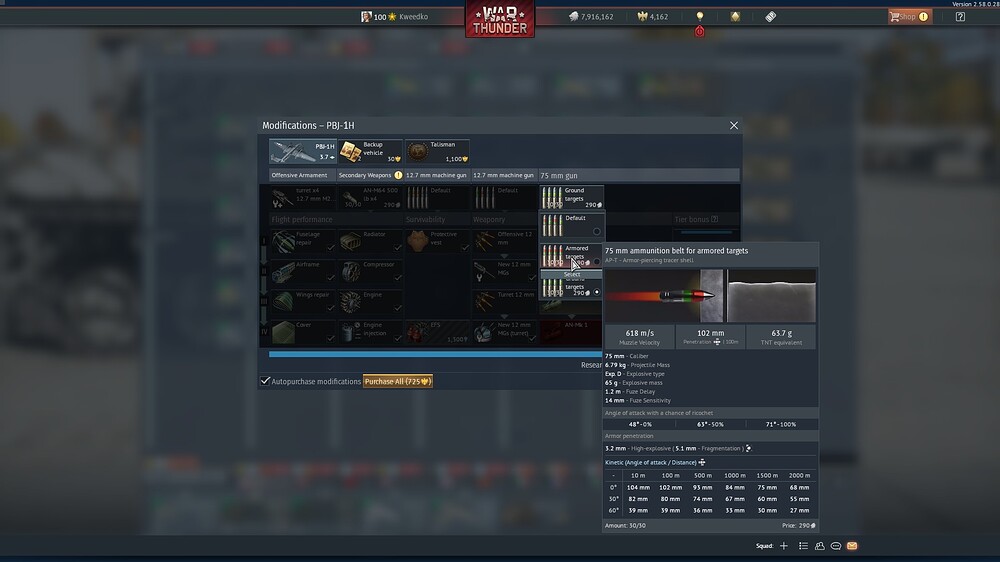Open second 12.7 mm machine gun Default belt dropdown

504,198
